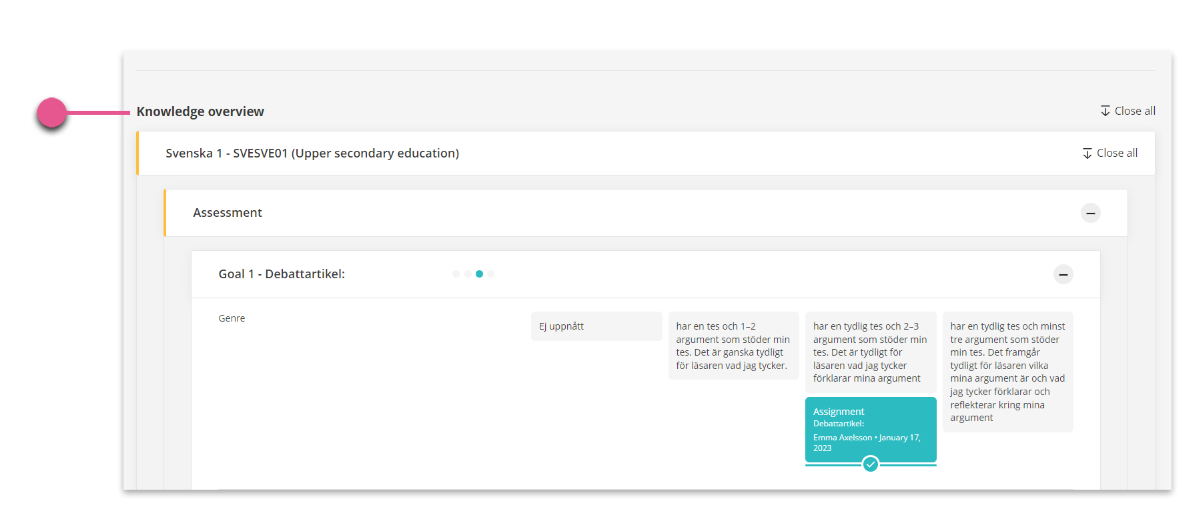Select the 'minst tre argument' level cell
1198x529 pixels.
(x=1008, y=372)
